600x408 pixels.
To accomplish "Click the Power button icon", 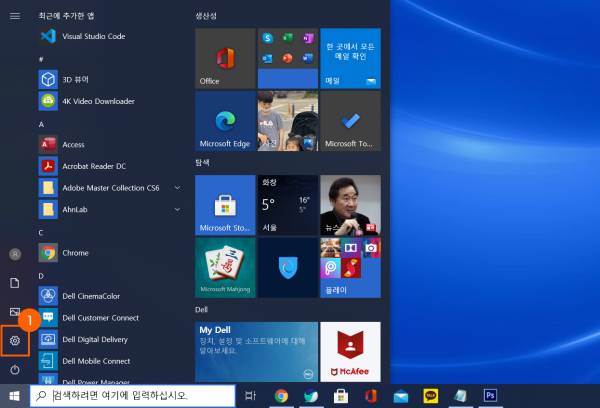I will click(15, 370).
